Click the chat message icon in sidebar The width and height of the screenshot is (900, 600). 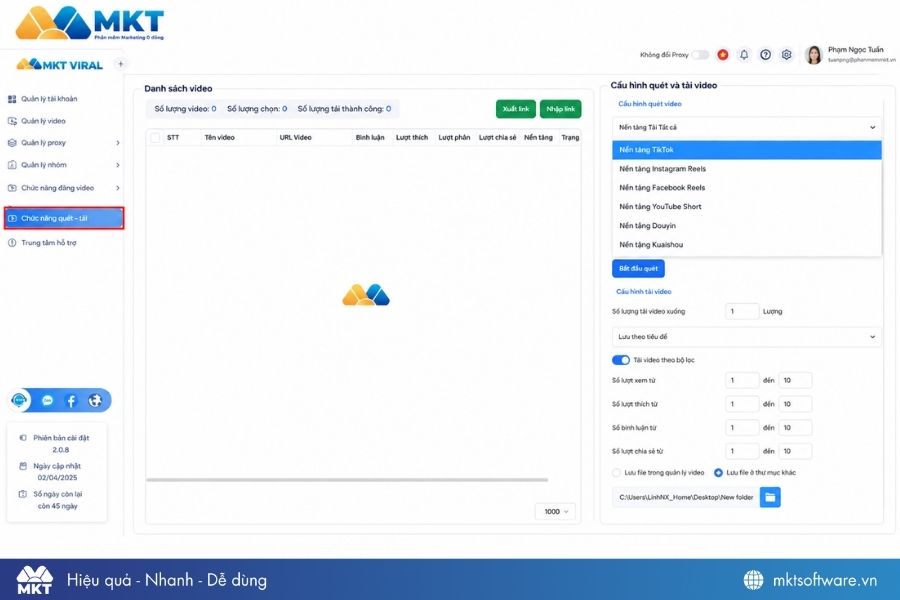tap(47, 401)
